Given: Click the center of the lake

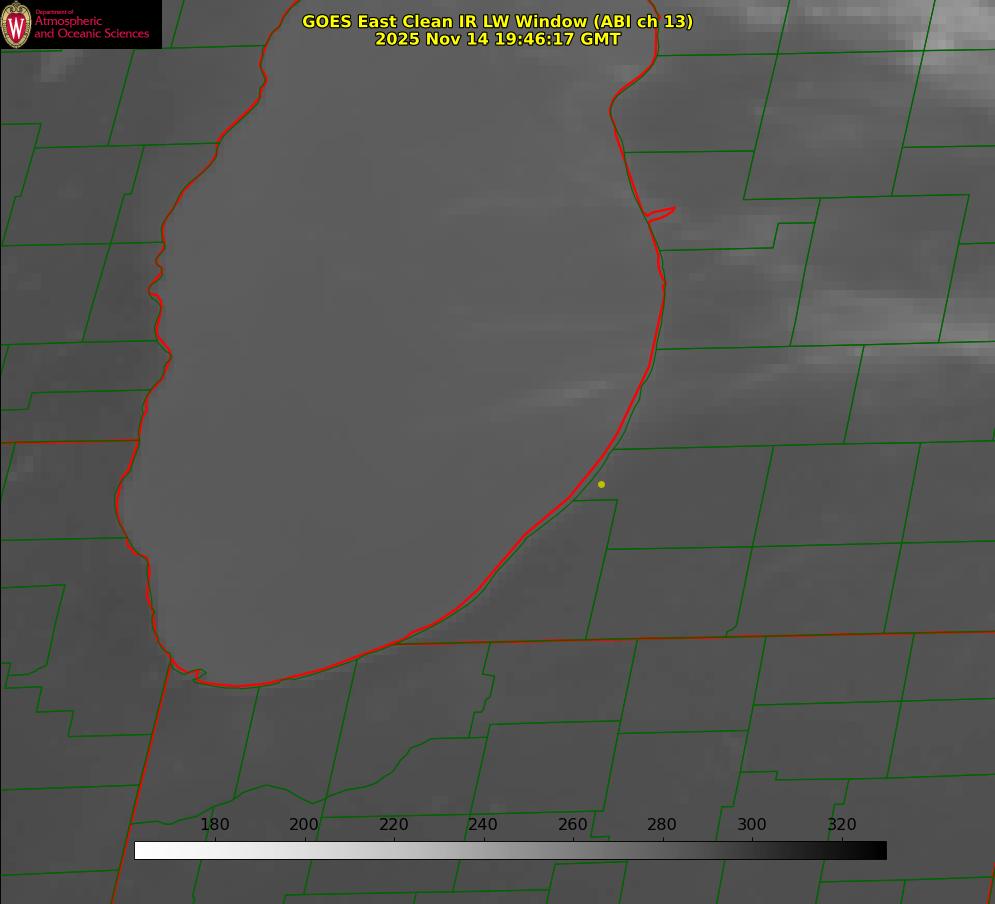Looking at the screenshot, I should tap(400, 350).
